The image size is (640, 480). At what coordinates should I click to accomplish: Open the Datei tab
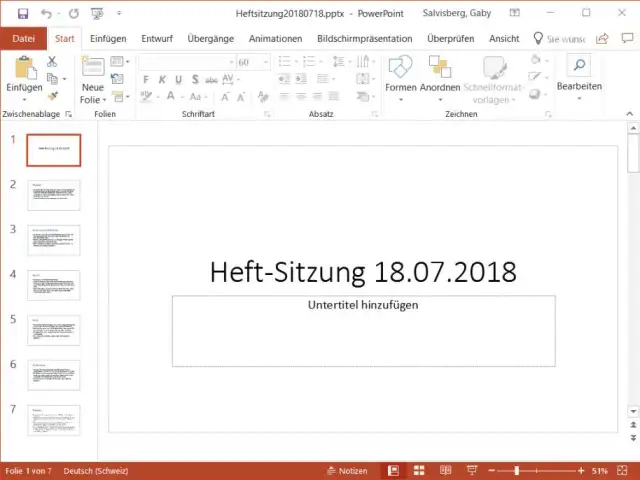tap(23, 39)
